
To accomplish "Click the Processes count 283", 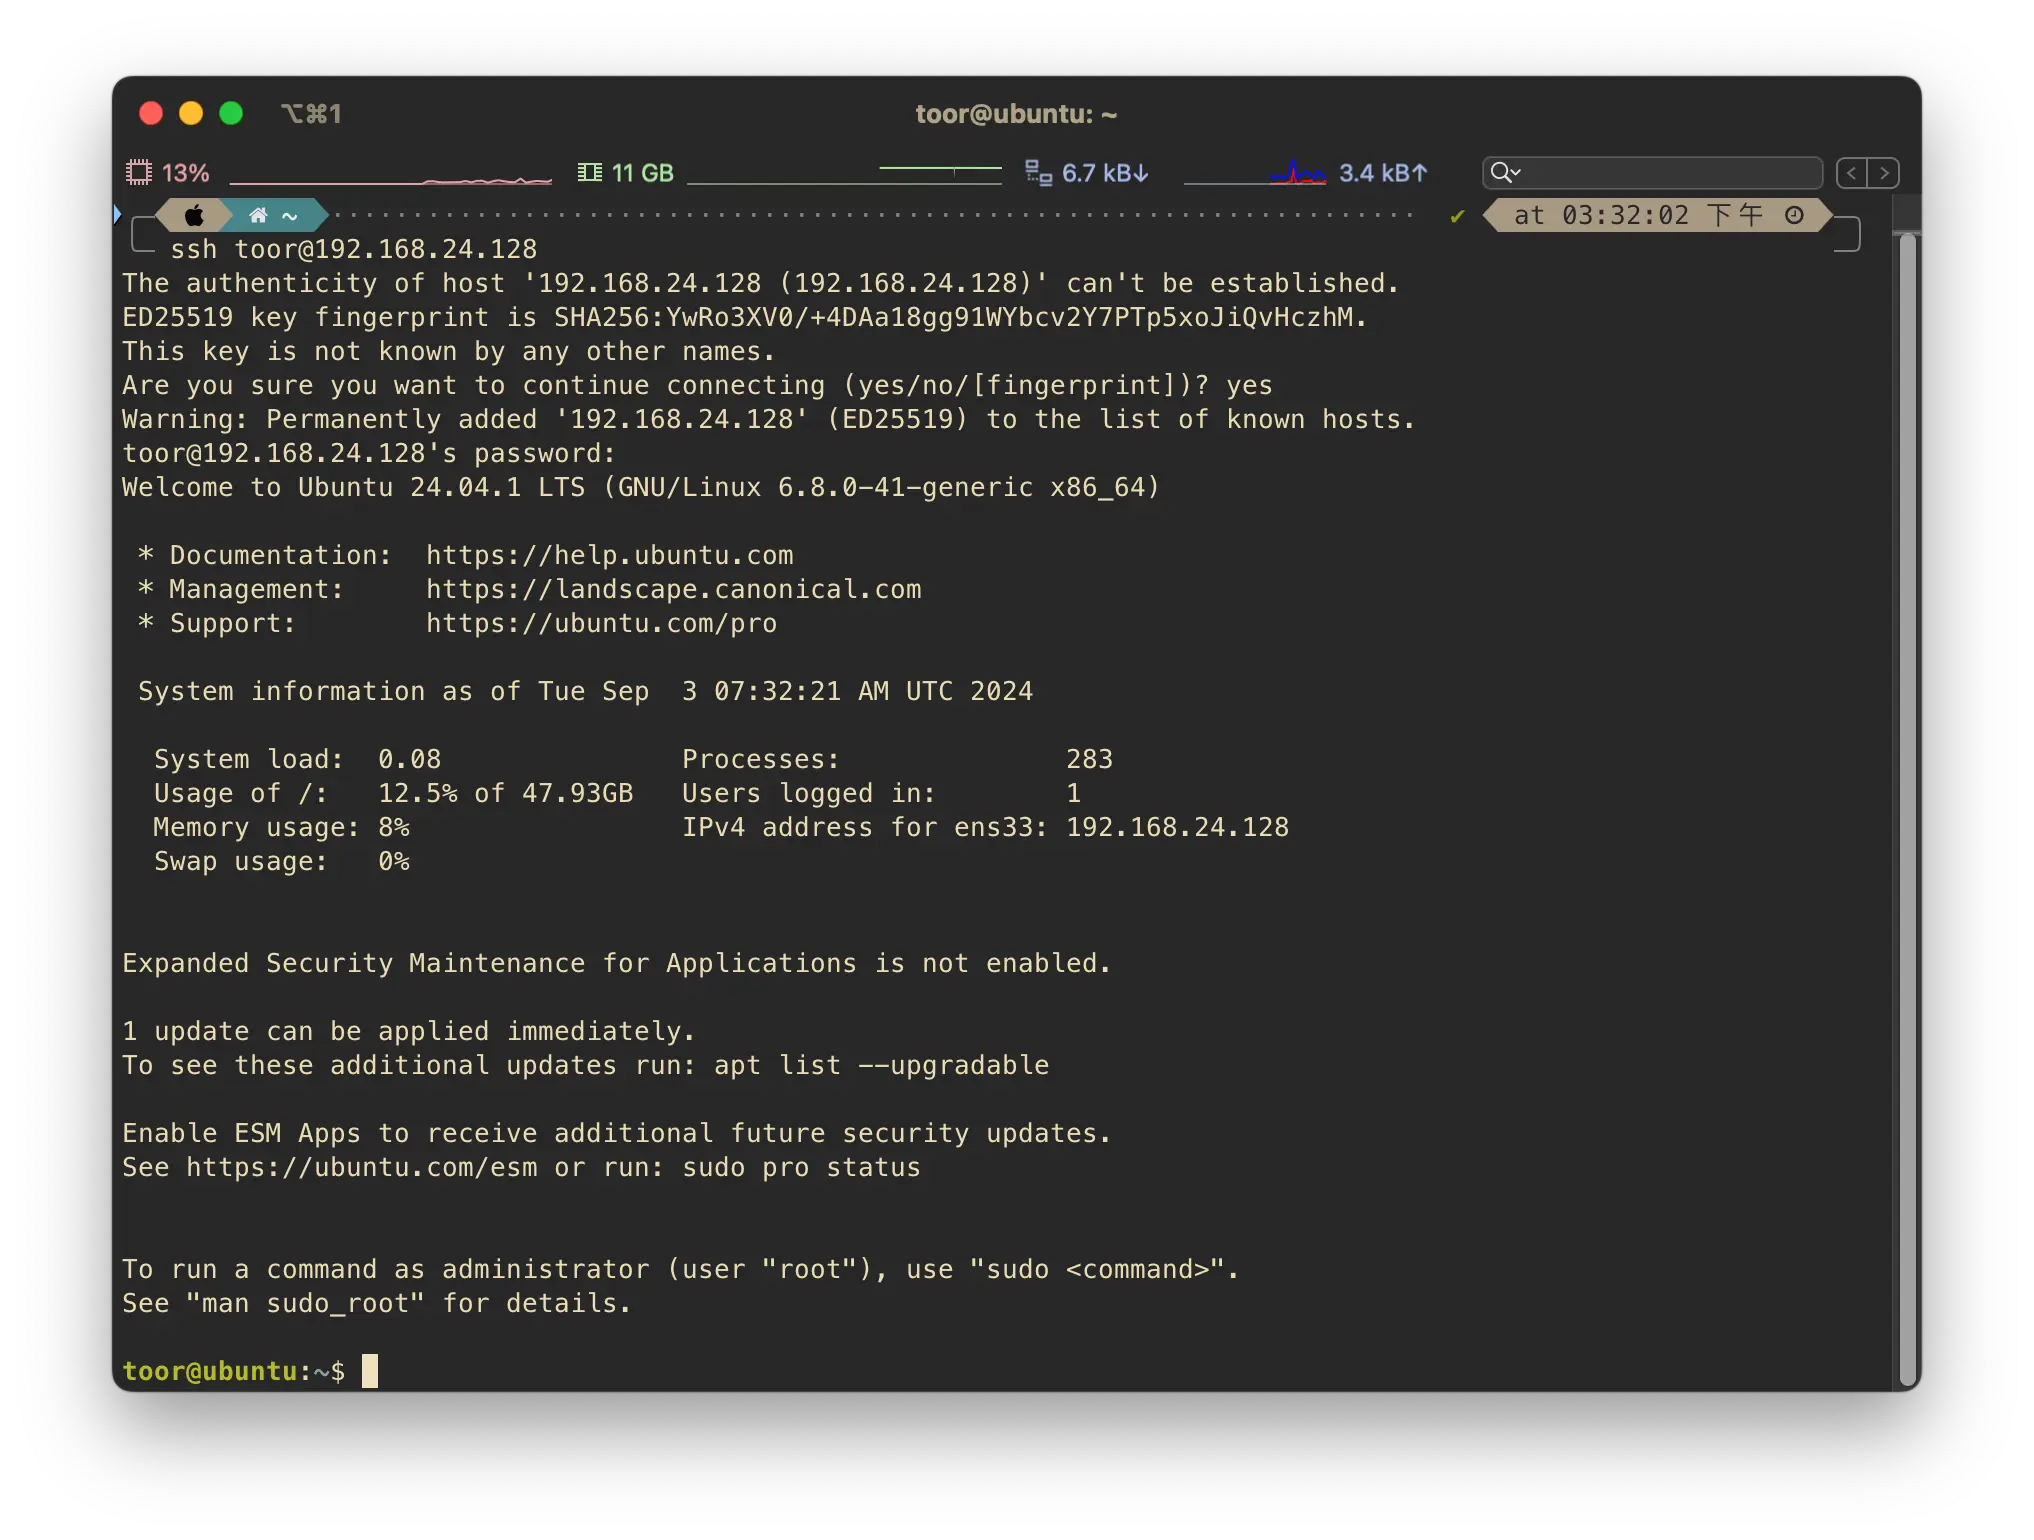I will (x=1089, y=759).
